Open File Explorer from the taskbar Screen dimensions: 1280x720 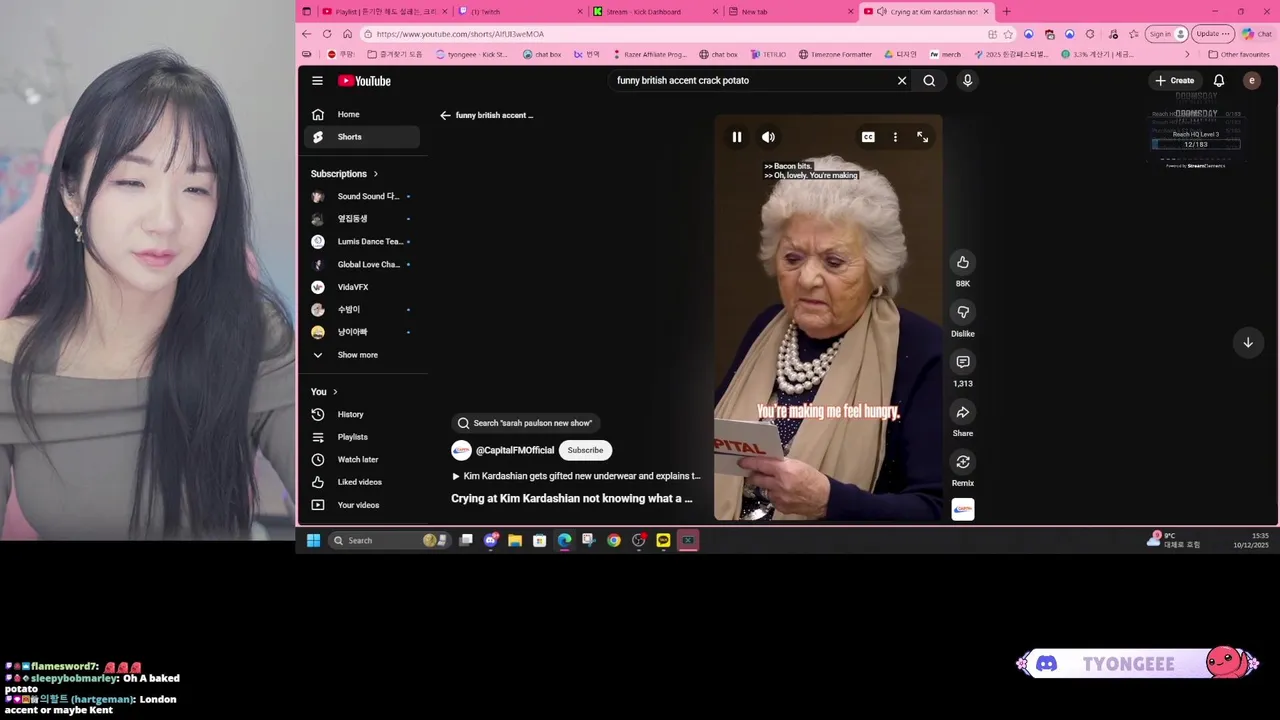click(x=515, y=541)
